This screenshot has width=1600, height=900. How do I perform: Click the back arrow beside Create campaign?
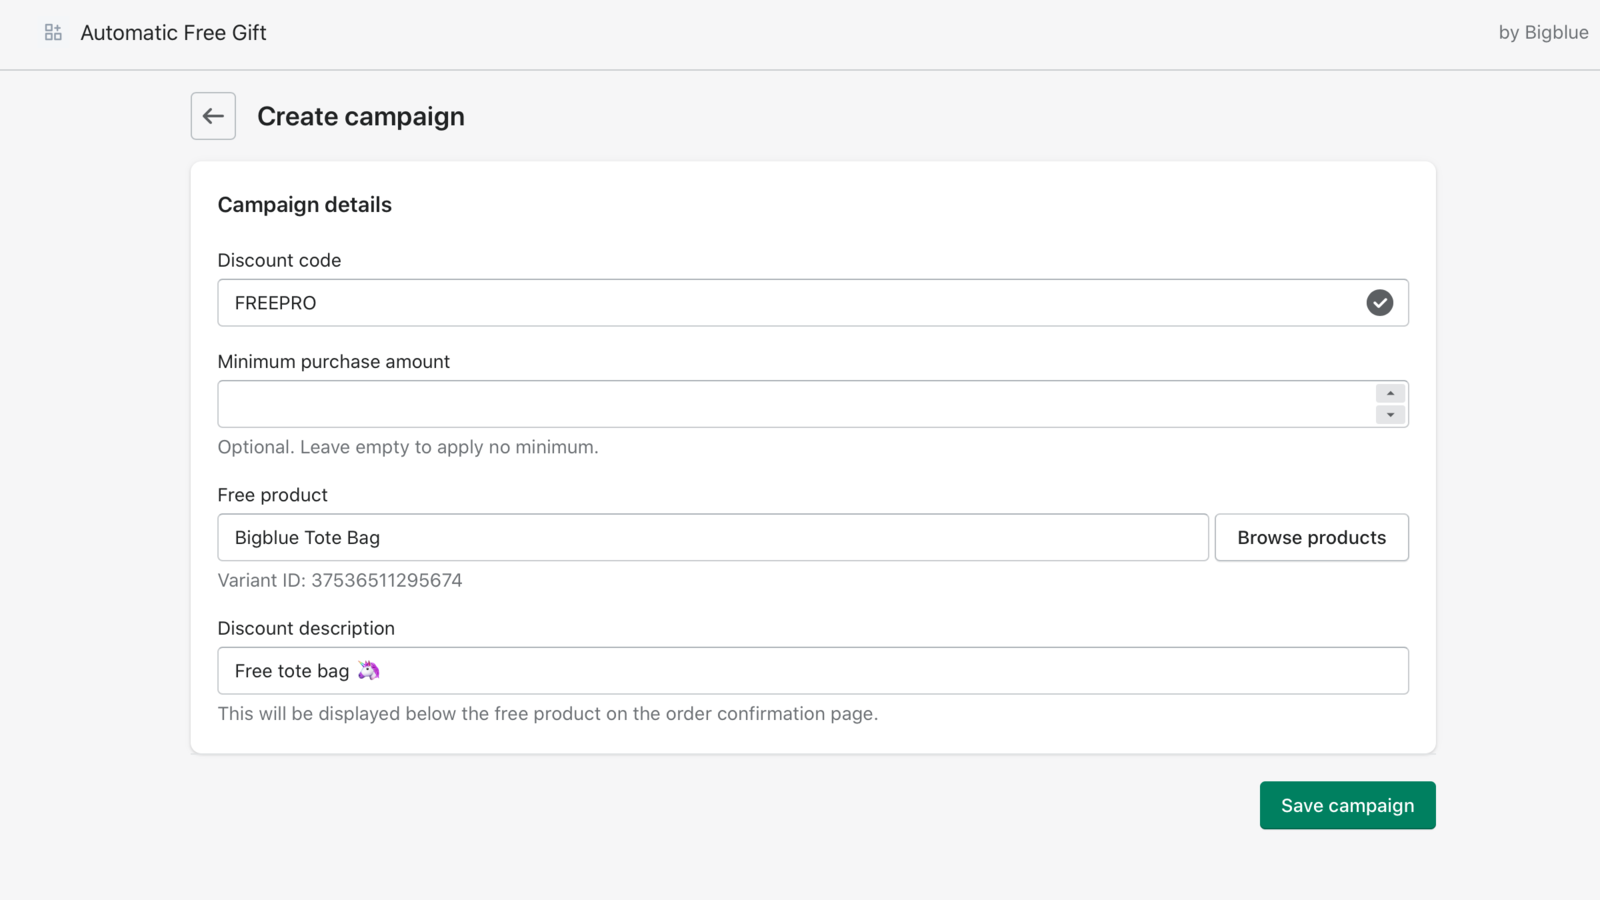point(212,116)
